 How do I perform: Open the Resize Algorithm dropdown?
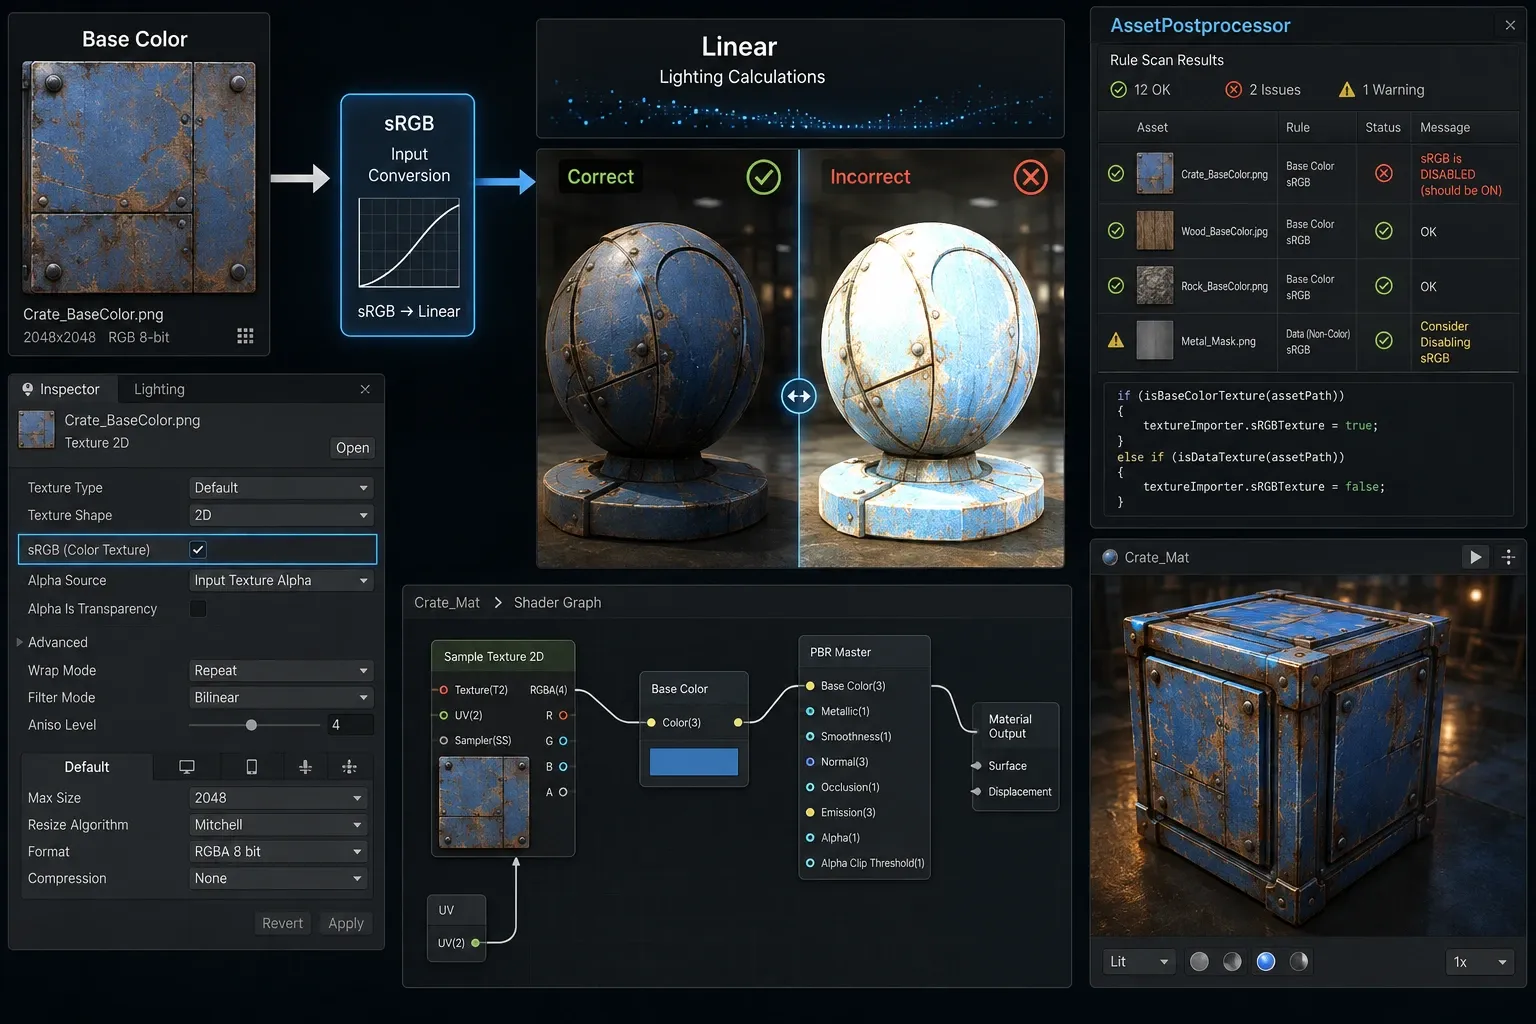click(278, 825)
